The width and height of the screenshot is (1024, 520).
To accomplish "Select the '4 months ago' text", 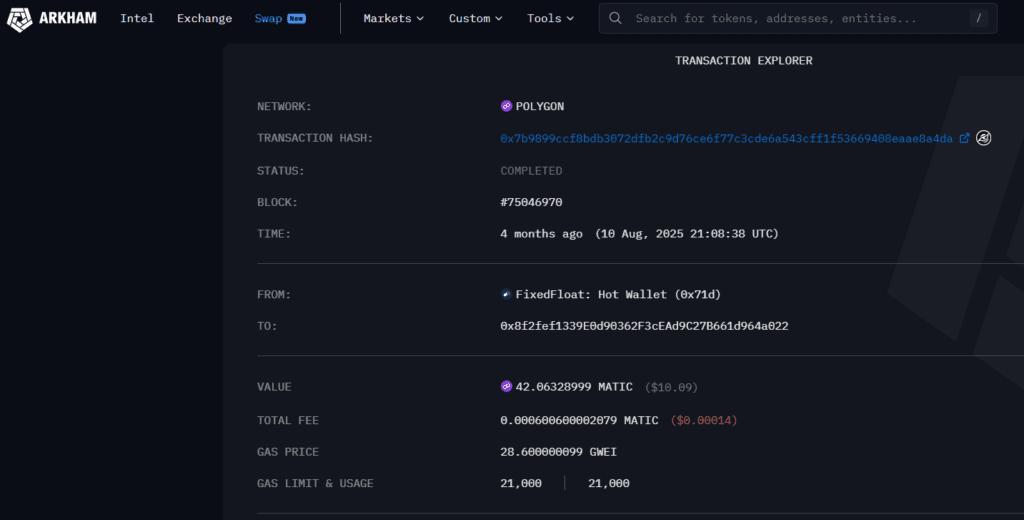I will pos(541,233).
